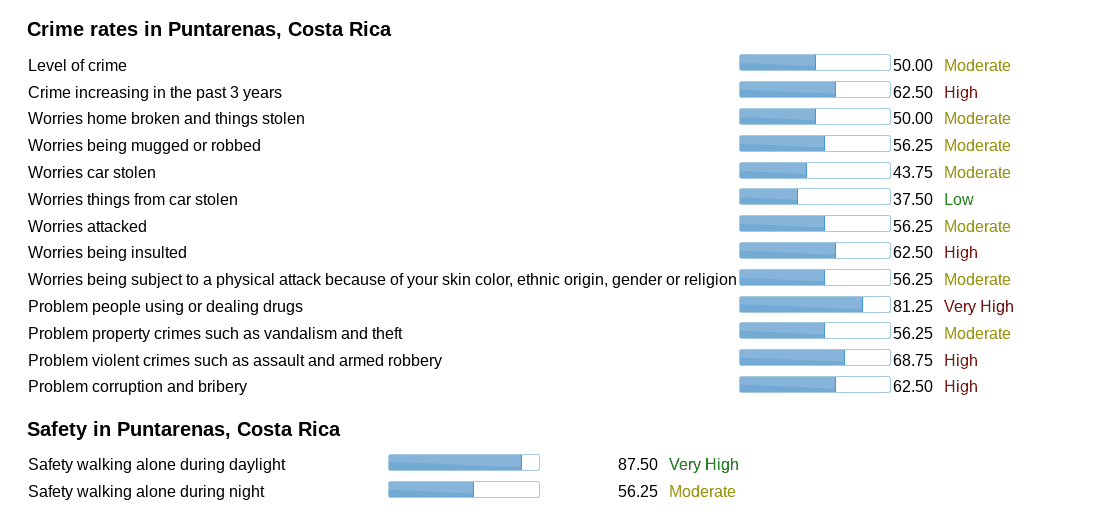The width and height of the screenshot is (1108, 512).
Task: Click the 'Problem property crimes such as vandalism' label
Action: tap(215, 333)
